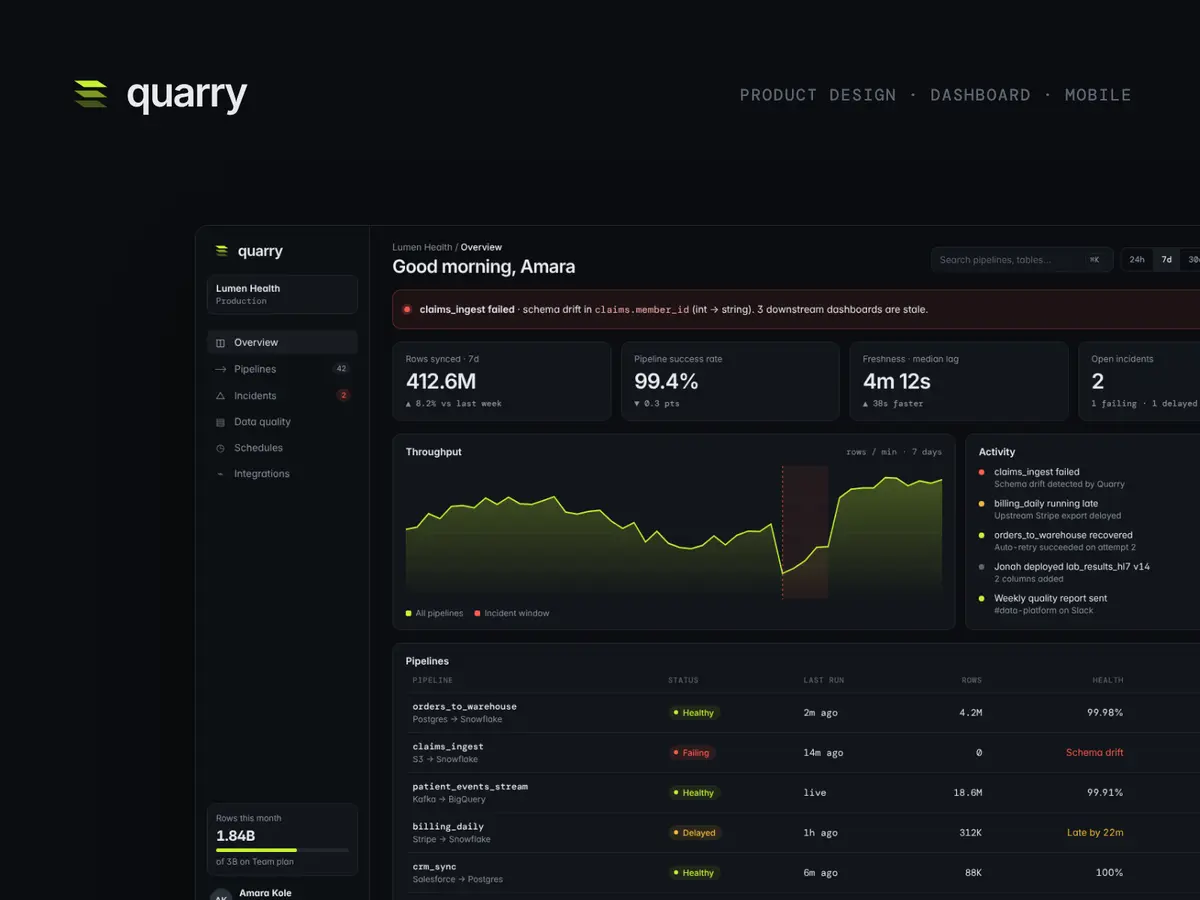This screenshot has width=1200, height=900.
Task: Click the red alert dot in failure banner
Action: click(407, 310)
